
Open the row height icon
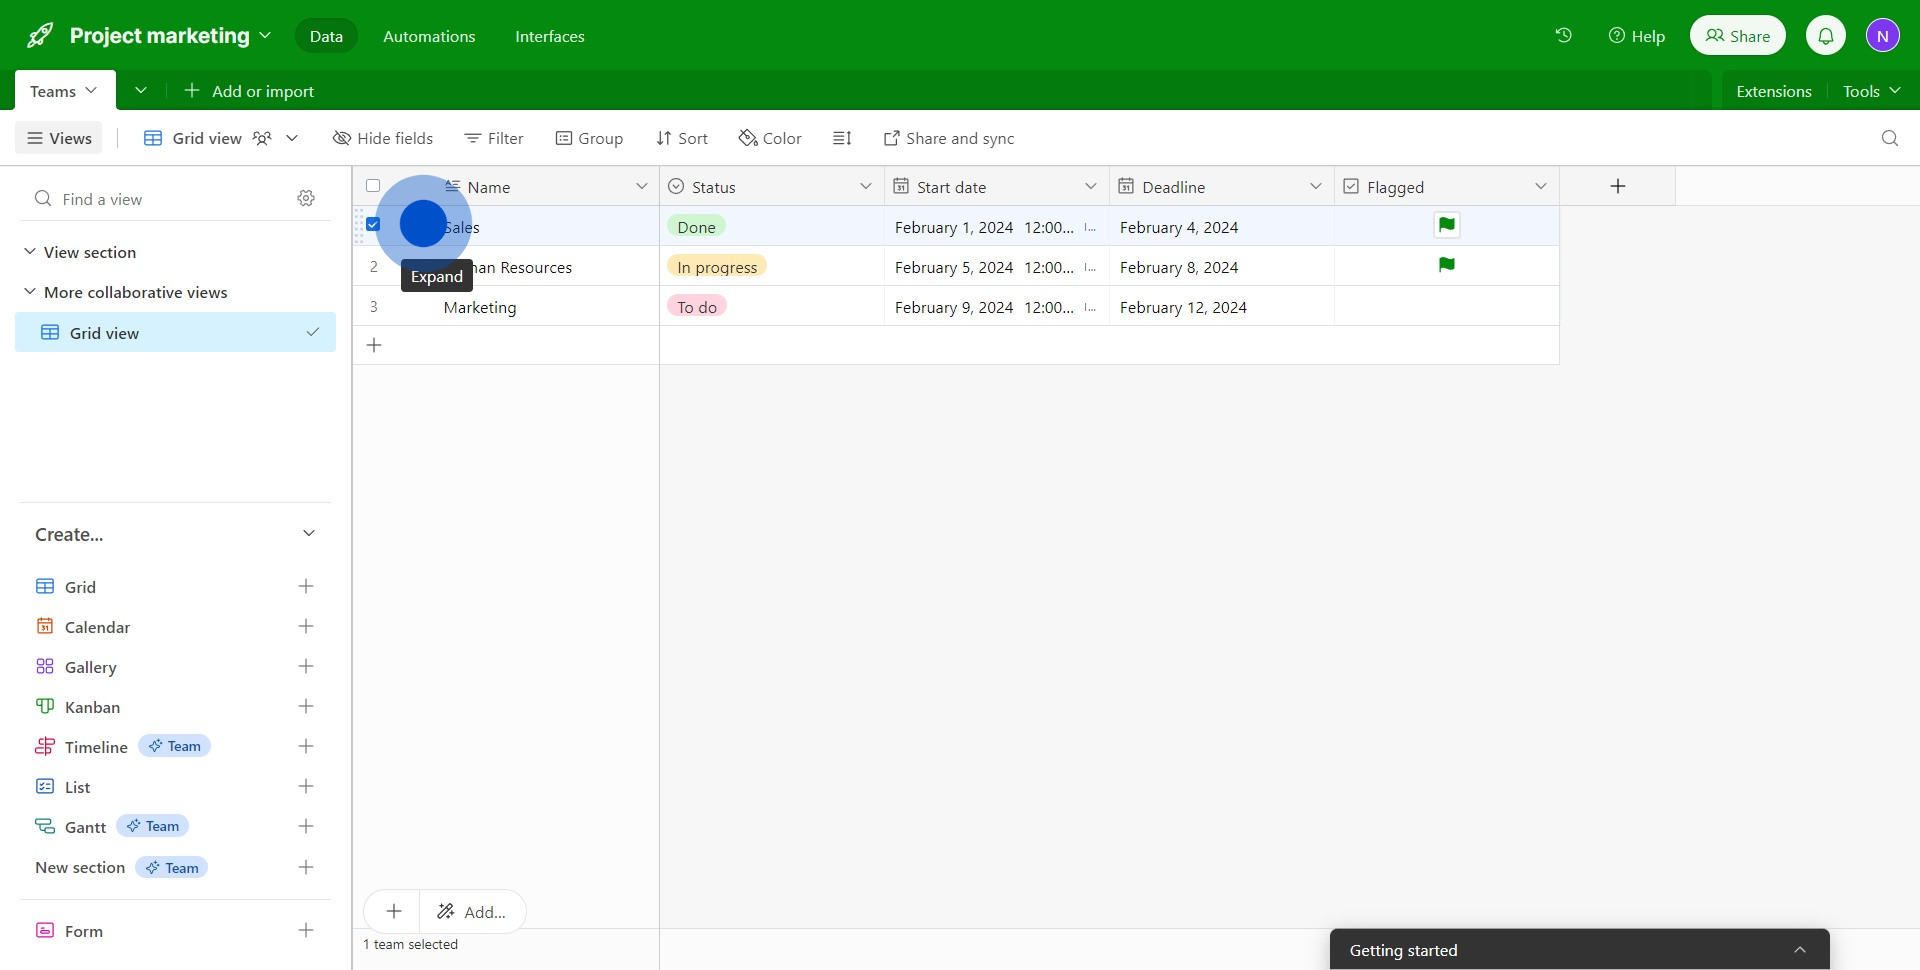coord(842,138)
